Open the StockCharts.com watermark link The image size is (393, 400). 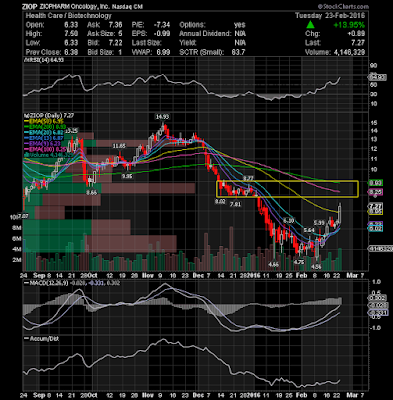pos(343,7)
